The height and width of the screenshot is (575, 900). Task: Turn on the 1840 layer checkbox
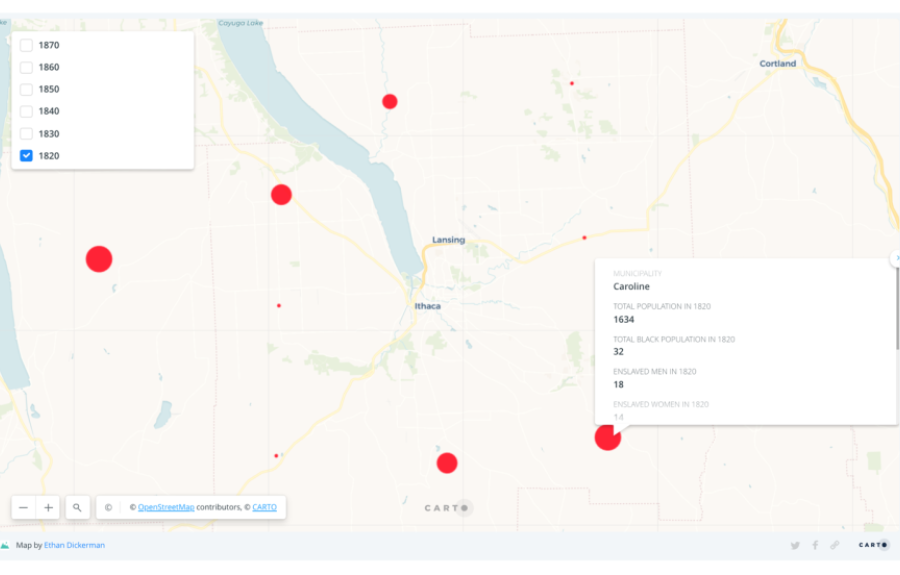(27, 111)
